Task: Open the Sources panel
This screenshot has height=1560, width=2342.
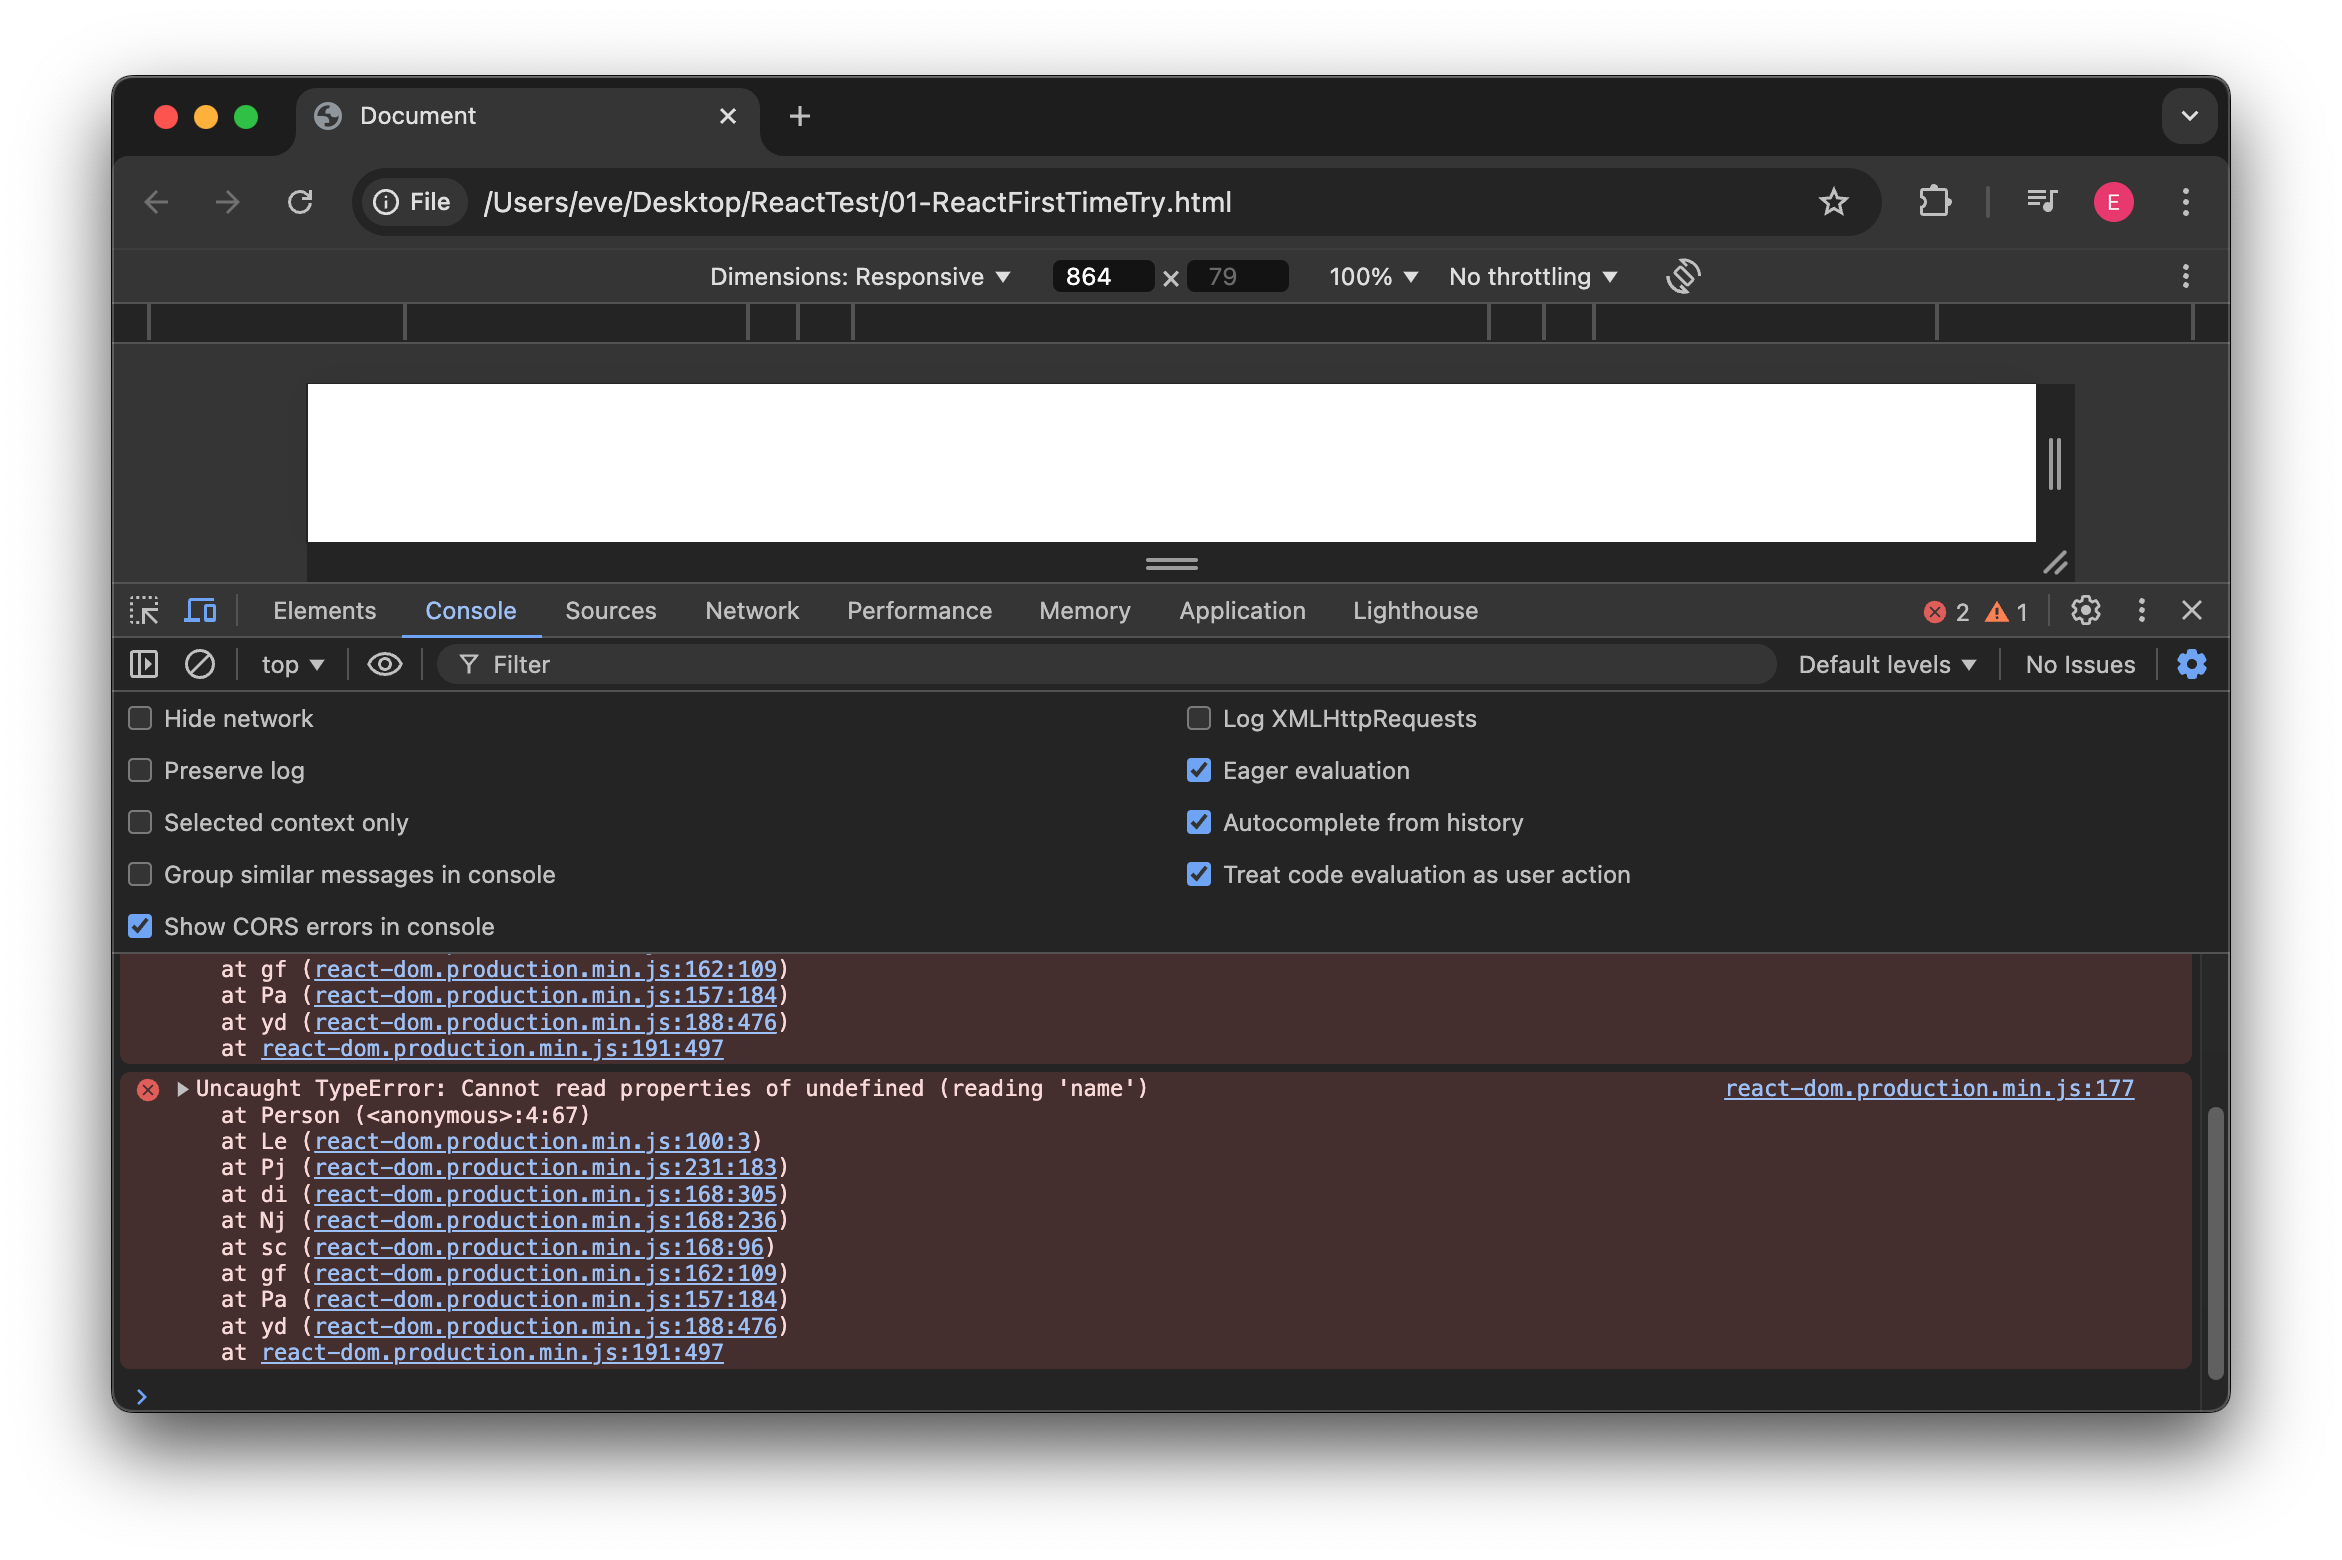Action: 610,610
